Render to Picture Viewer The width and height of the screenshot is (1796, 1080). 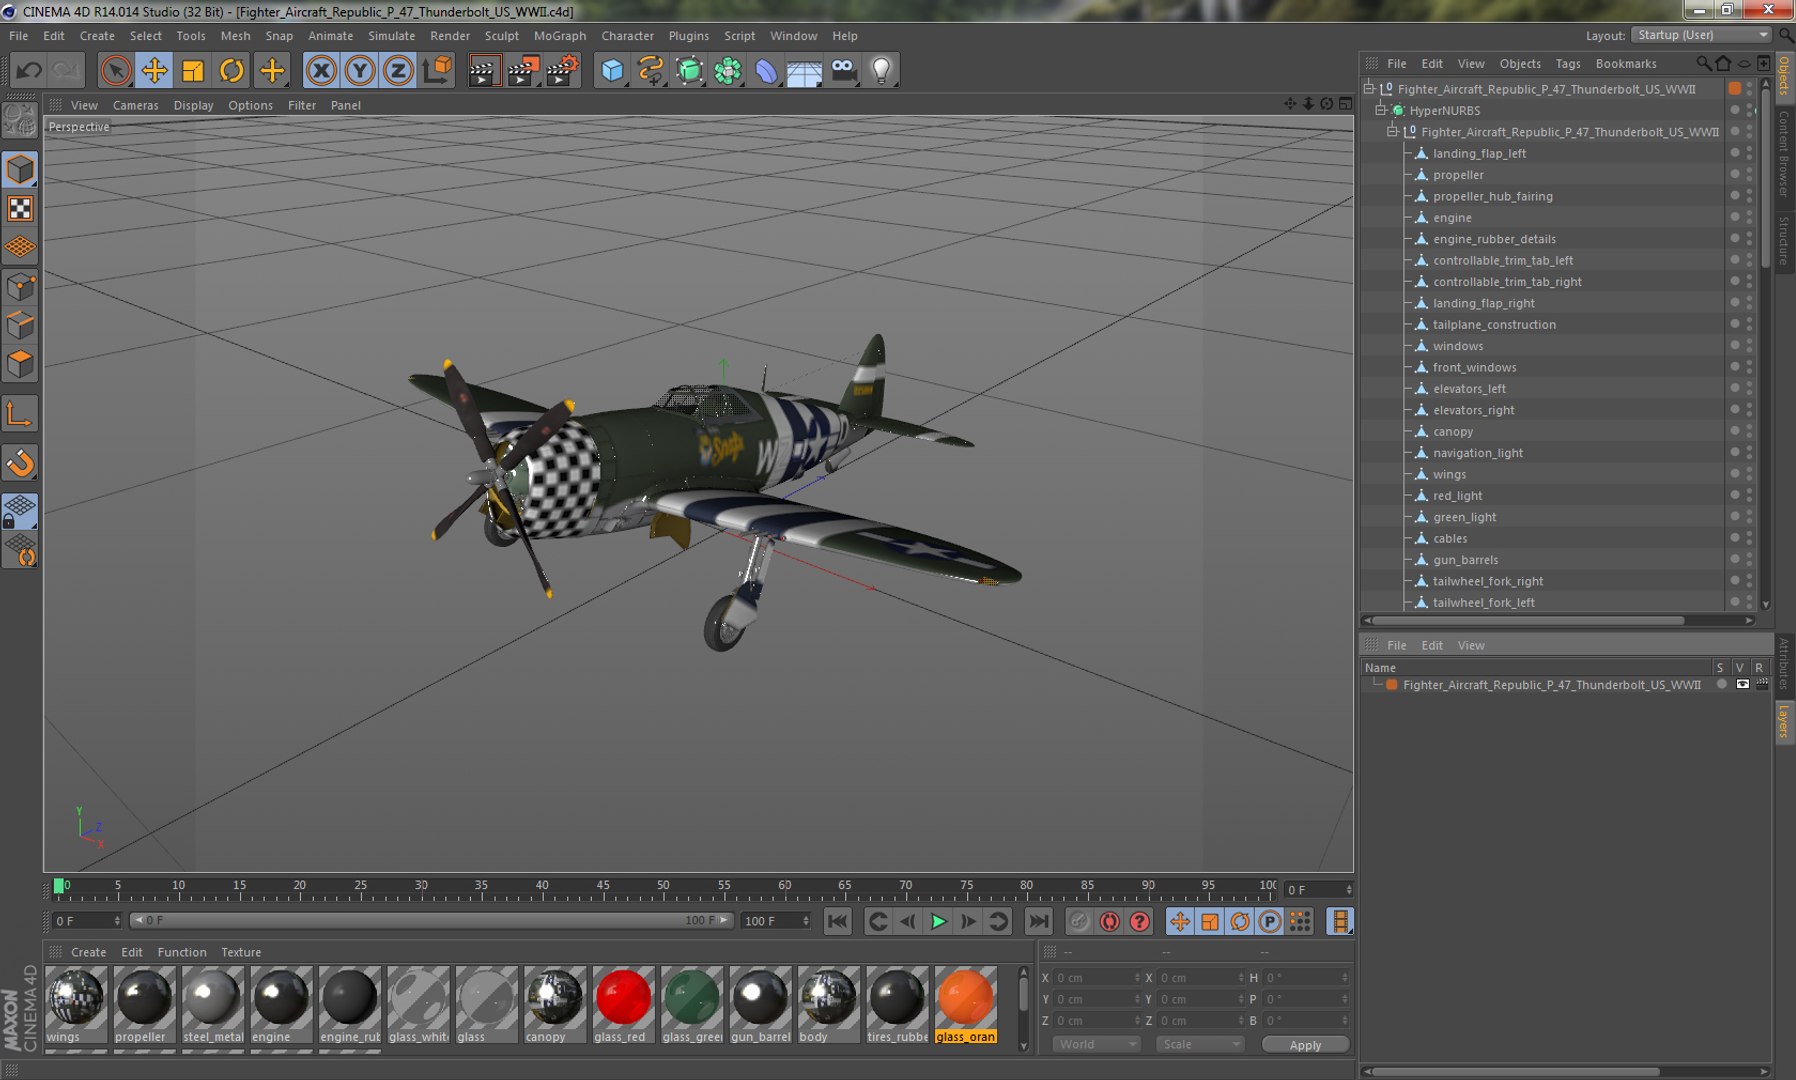(x=523, y=70)
